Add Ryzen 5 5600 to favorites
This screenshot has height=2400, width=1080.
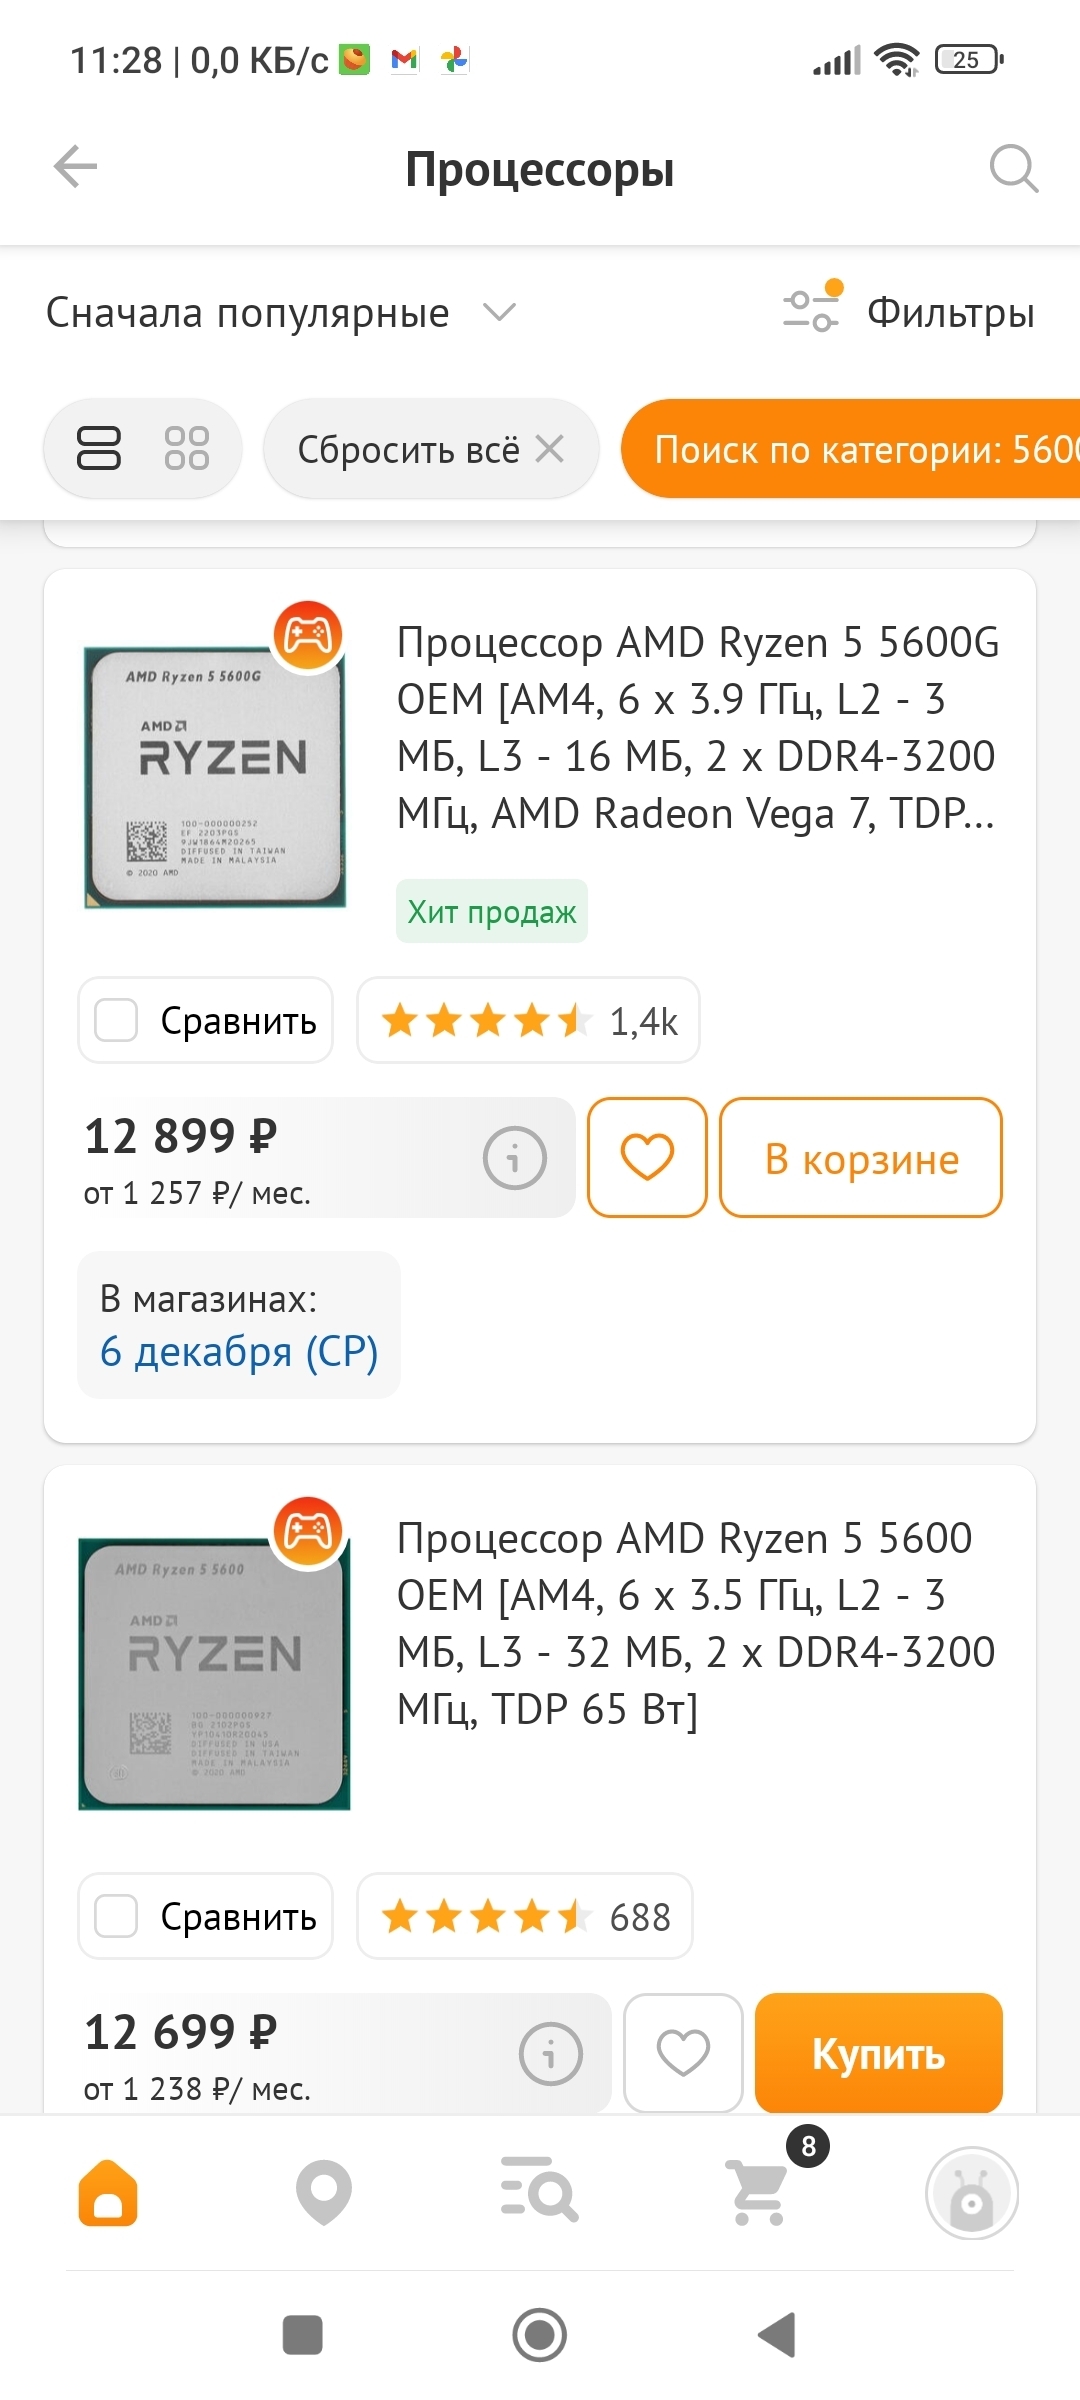[683, 2054]
